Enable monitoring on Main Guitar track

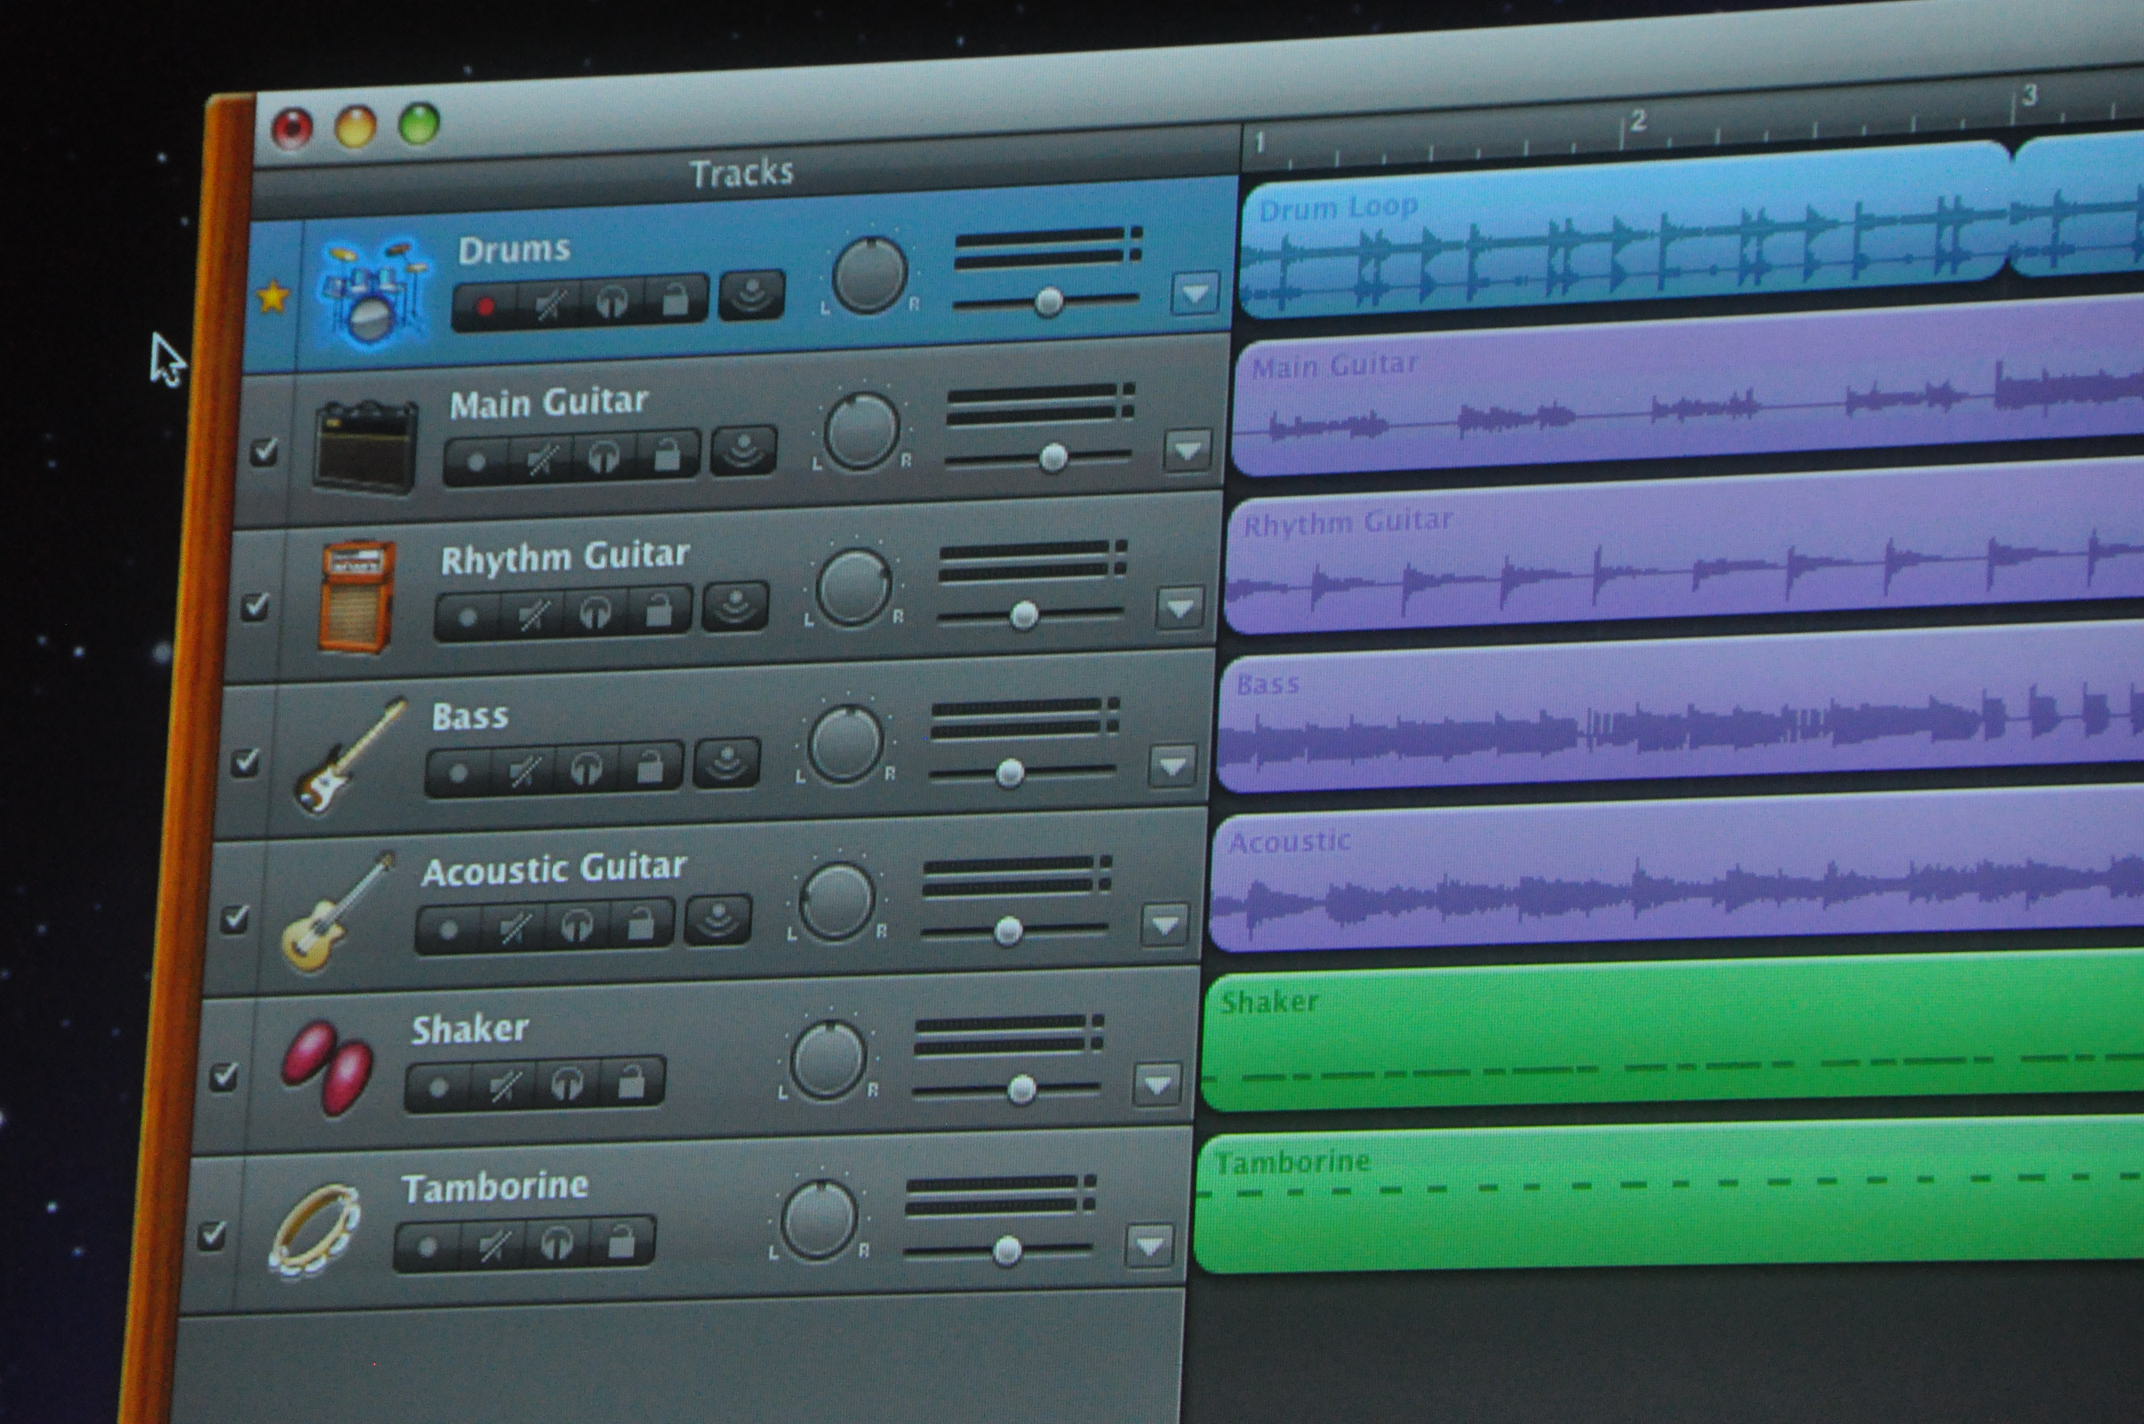[x=744, y=451]
